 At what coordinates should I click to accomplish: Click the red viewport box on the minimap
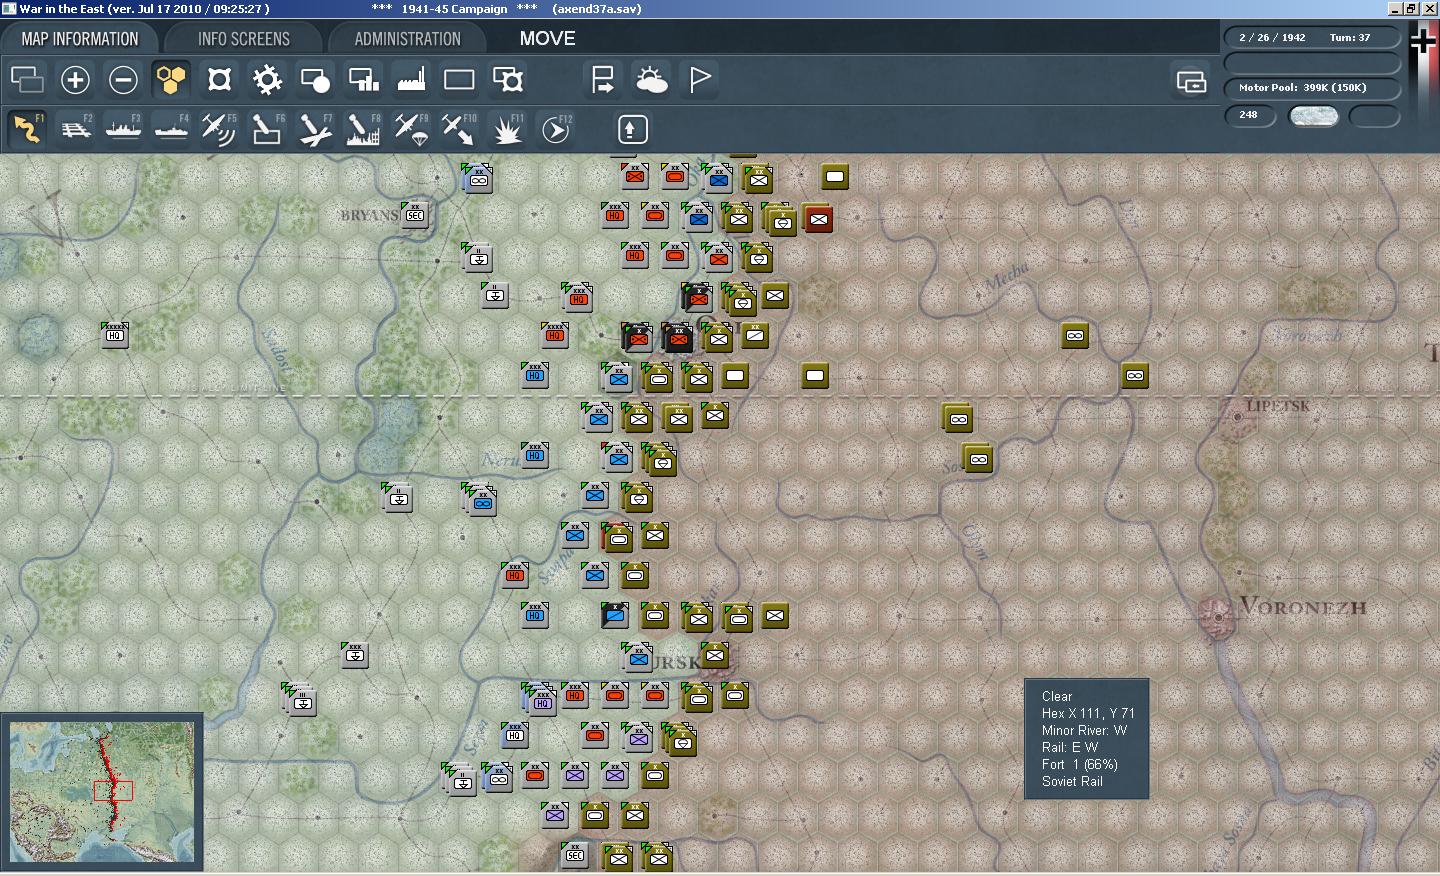113,791
